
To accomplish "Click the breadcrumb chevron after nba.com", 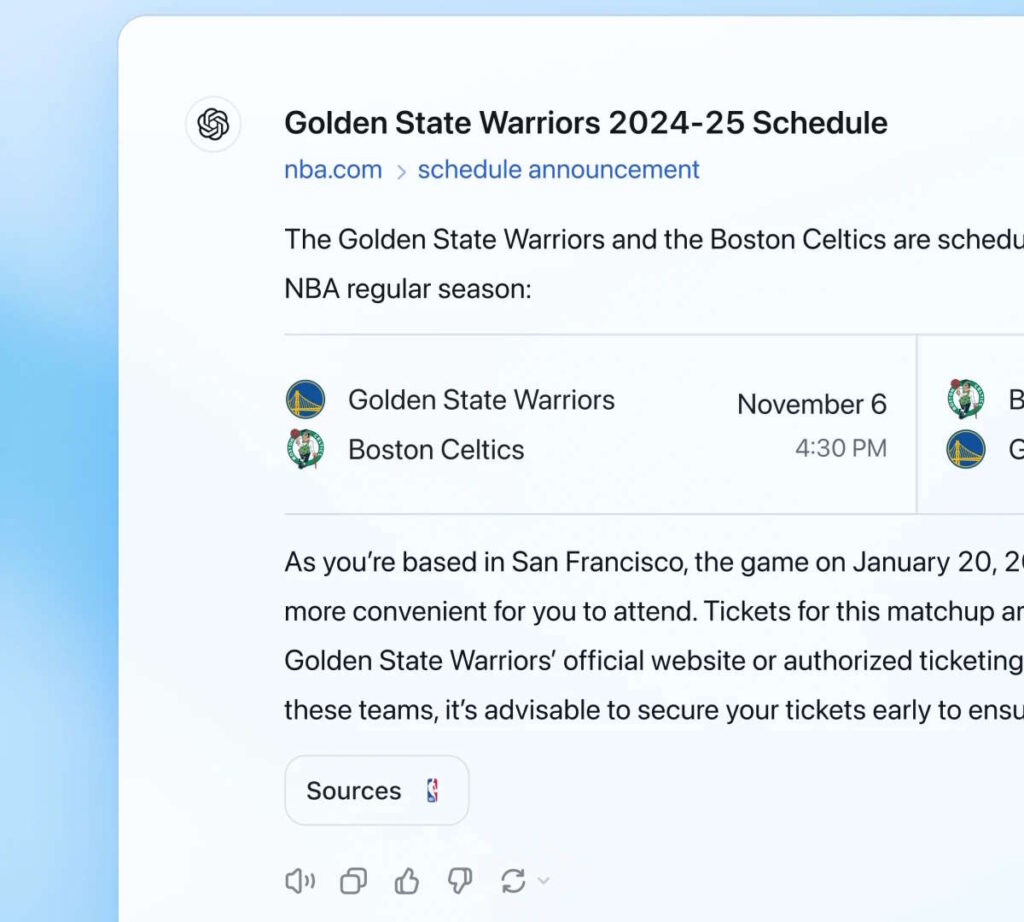I will coord(401,171).
